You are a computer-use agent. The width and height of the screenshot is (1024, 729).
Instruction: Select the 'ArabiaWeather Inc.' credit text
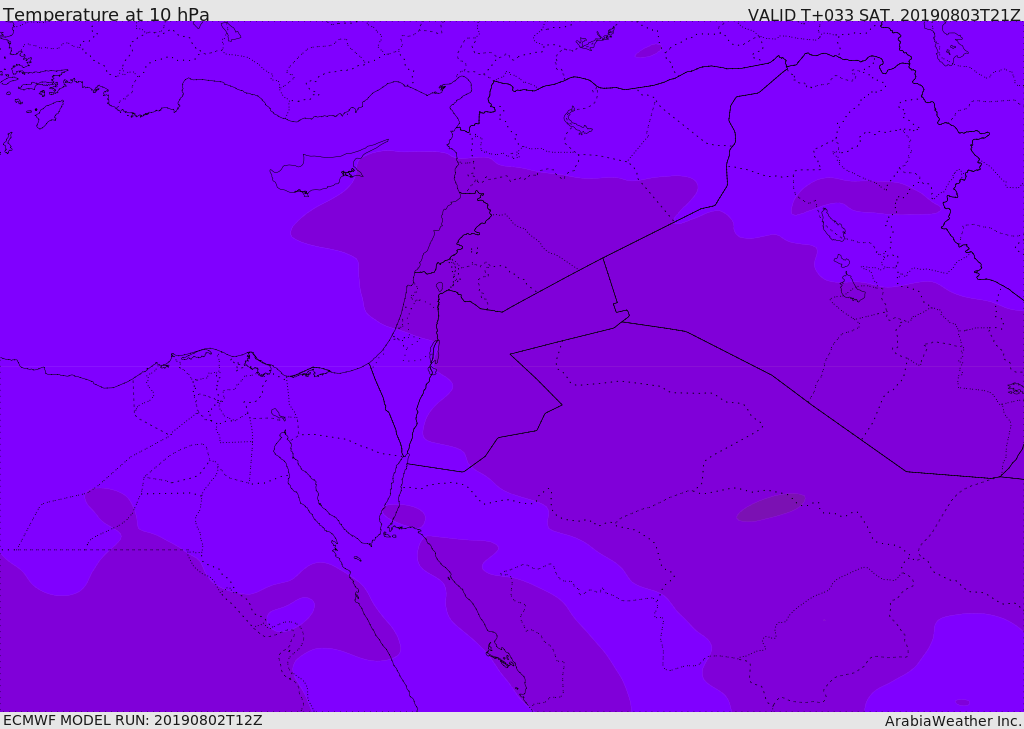953,721
